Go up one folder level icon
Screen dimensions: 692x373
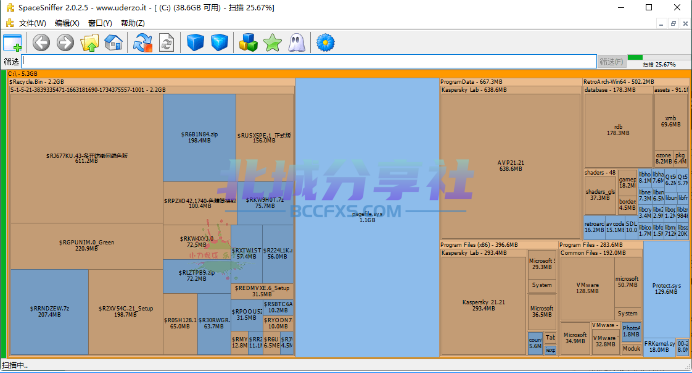coord(90,43)
